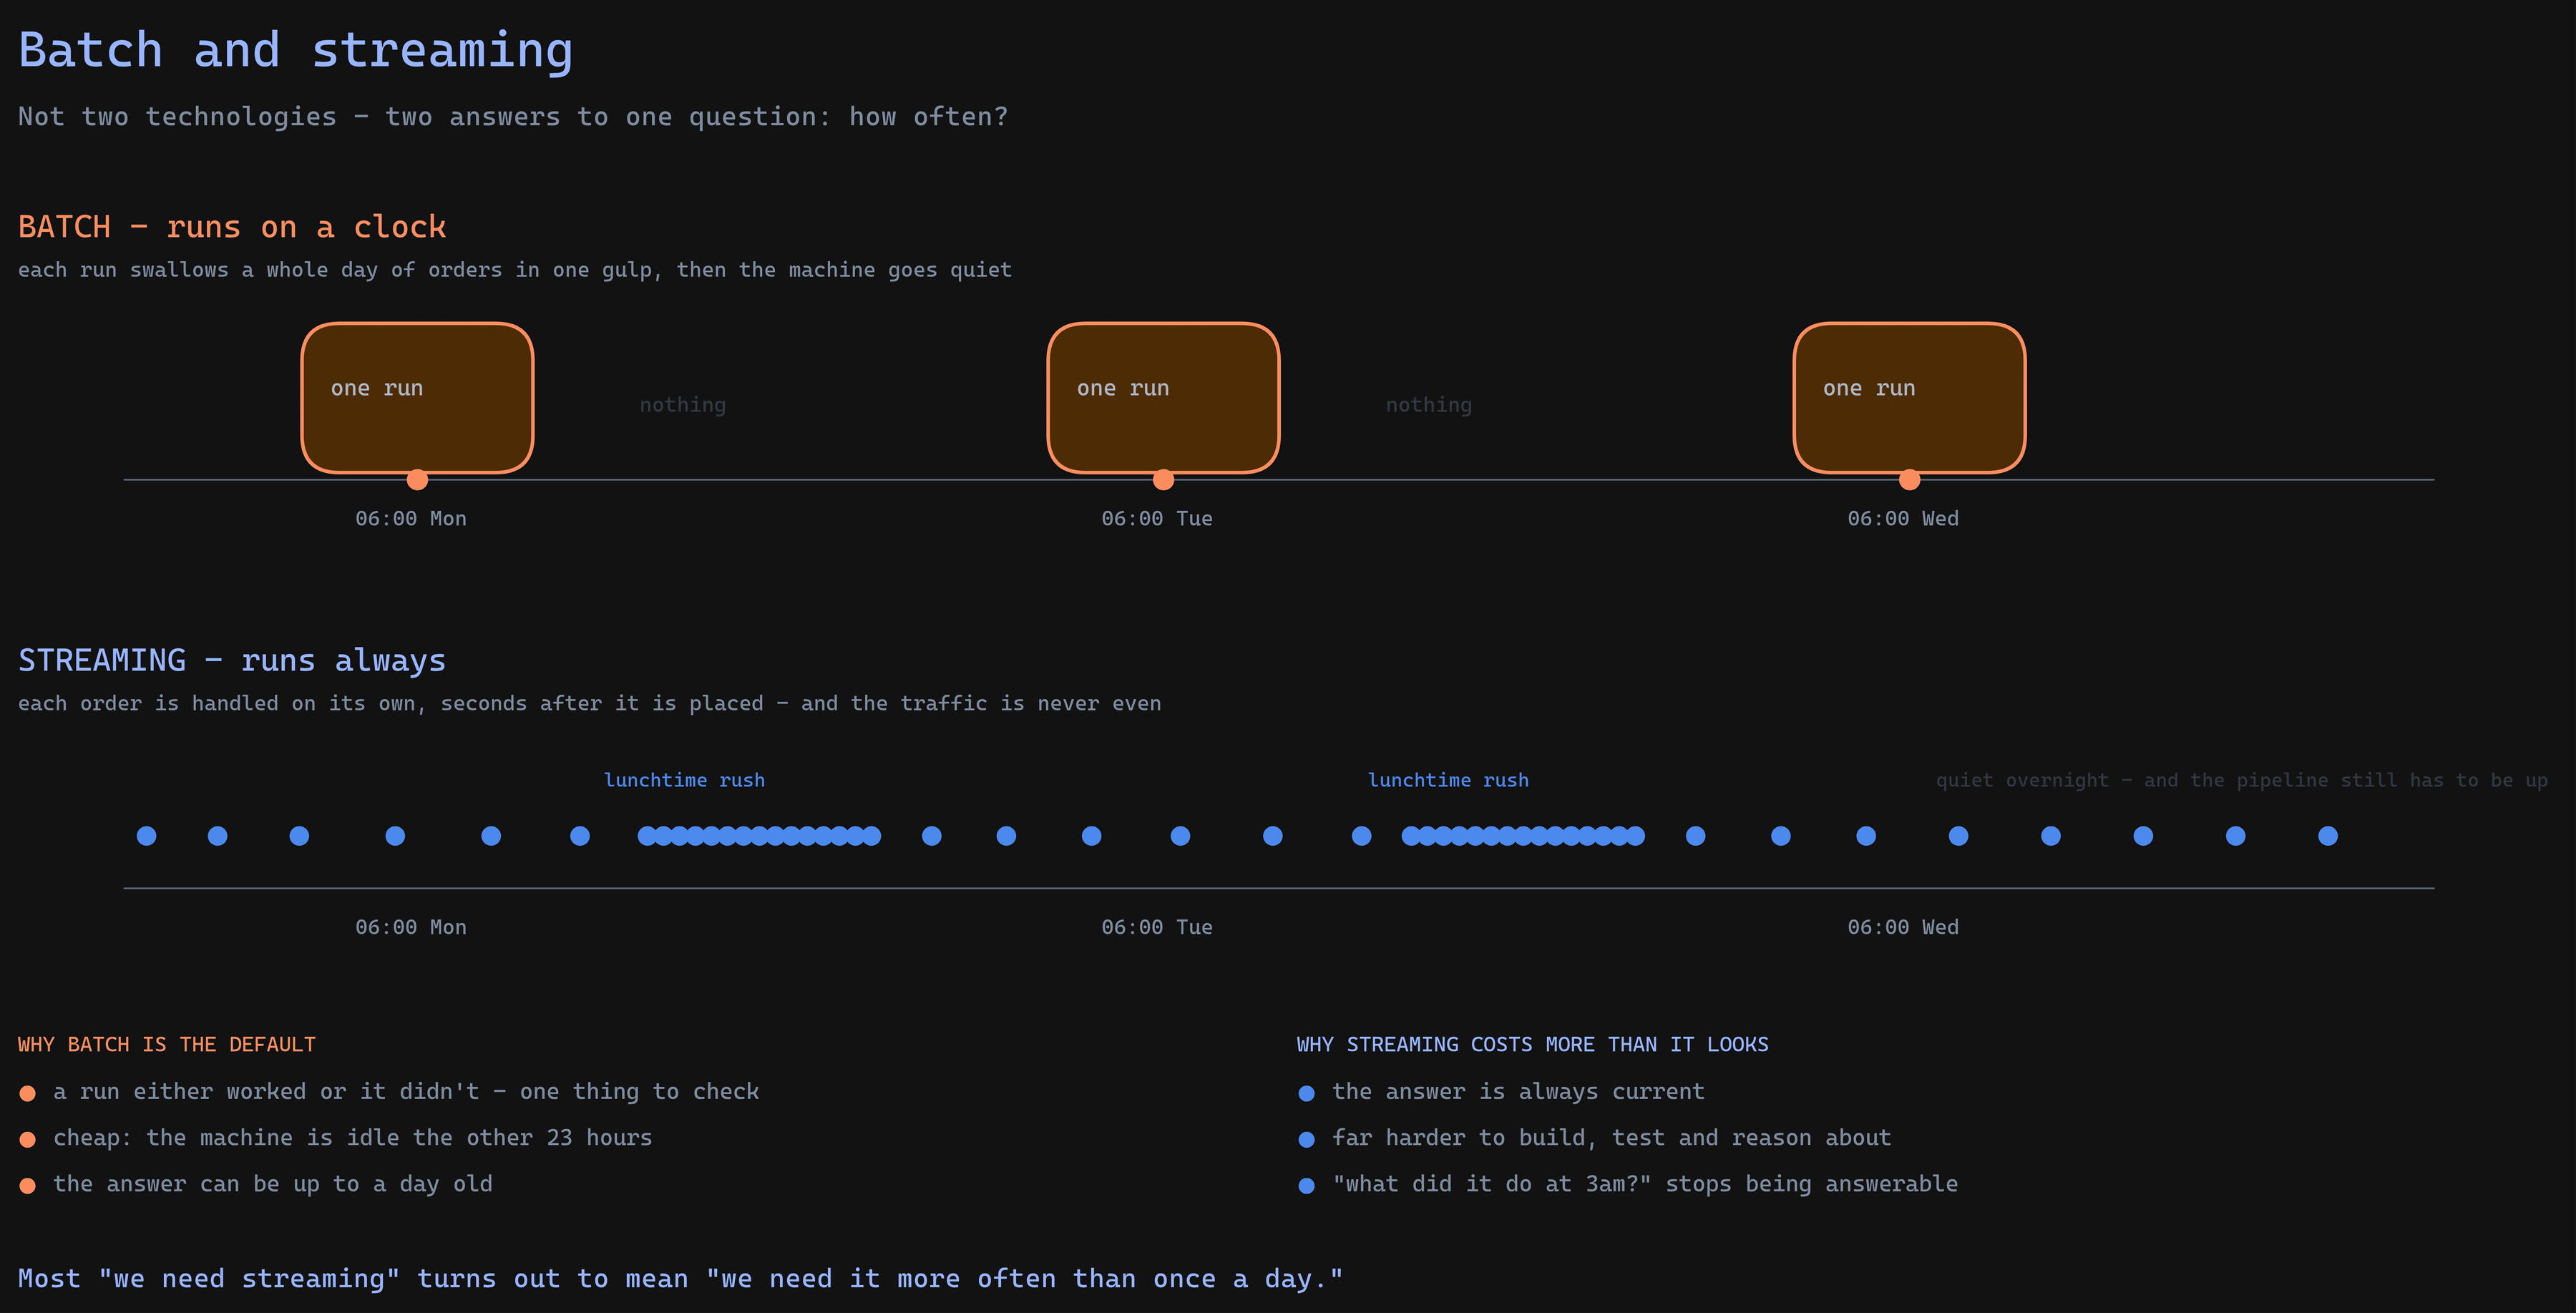This screenshot has height=1313, width=2576.
Task: Click the orange batch marker at 06:00 Tue
Action: pos(1163,480)
